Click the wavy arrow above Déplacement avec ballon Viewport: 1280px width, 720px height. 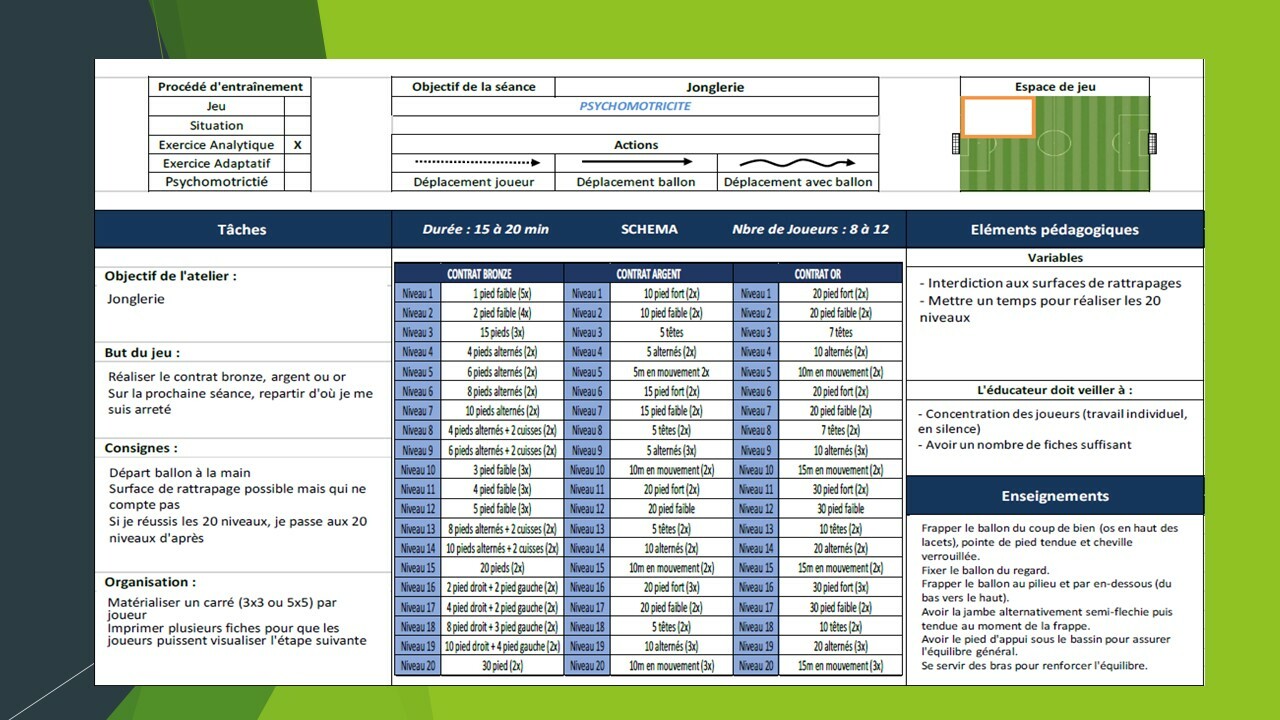coord(797,162)
